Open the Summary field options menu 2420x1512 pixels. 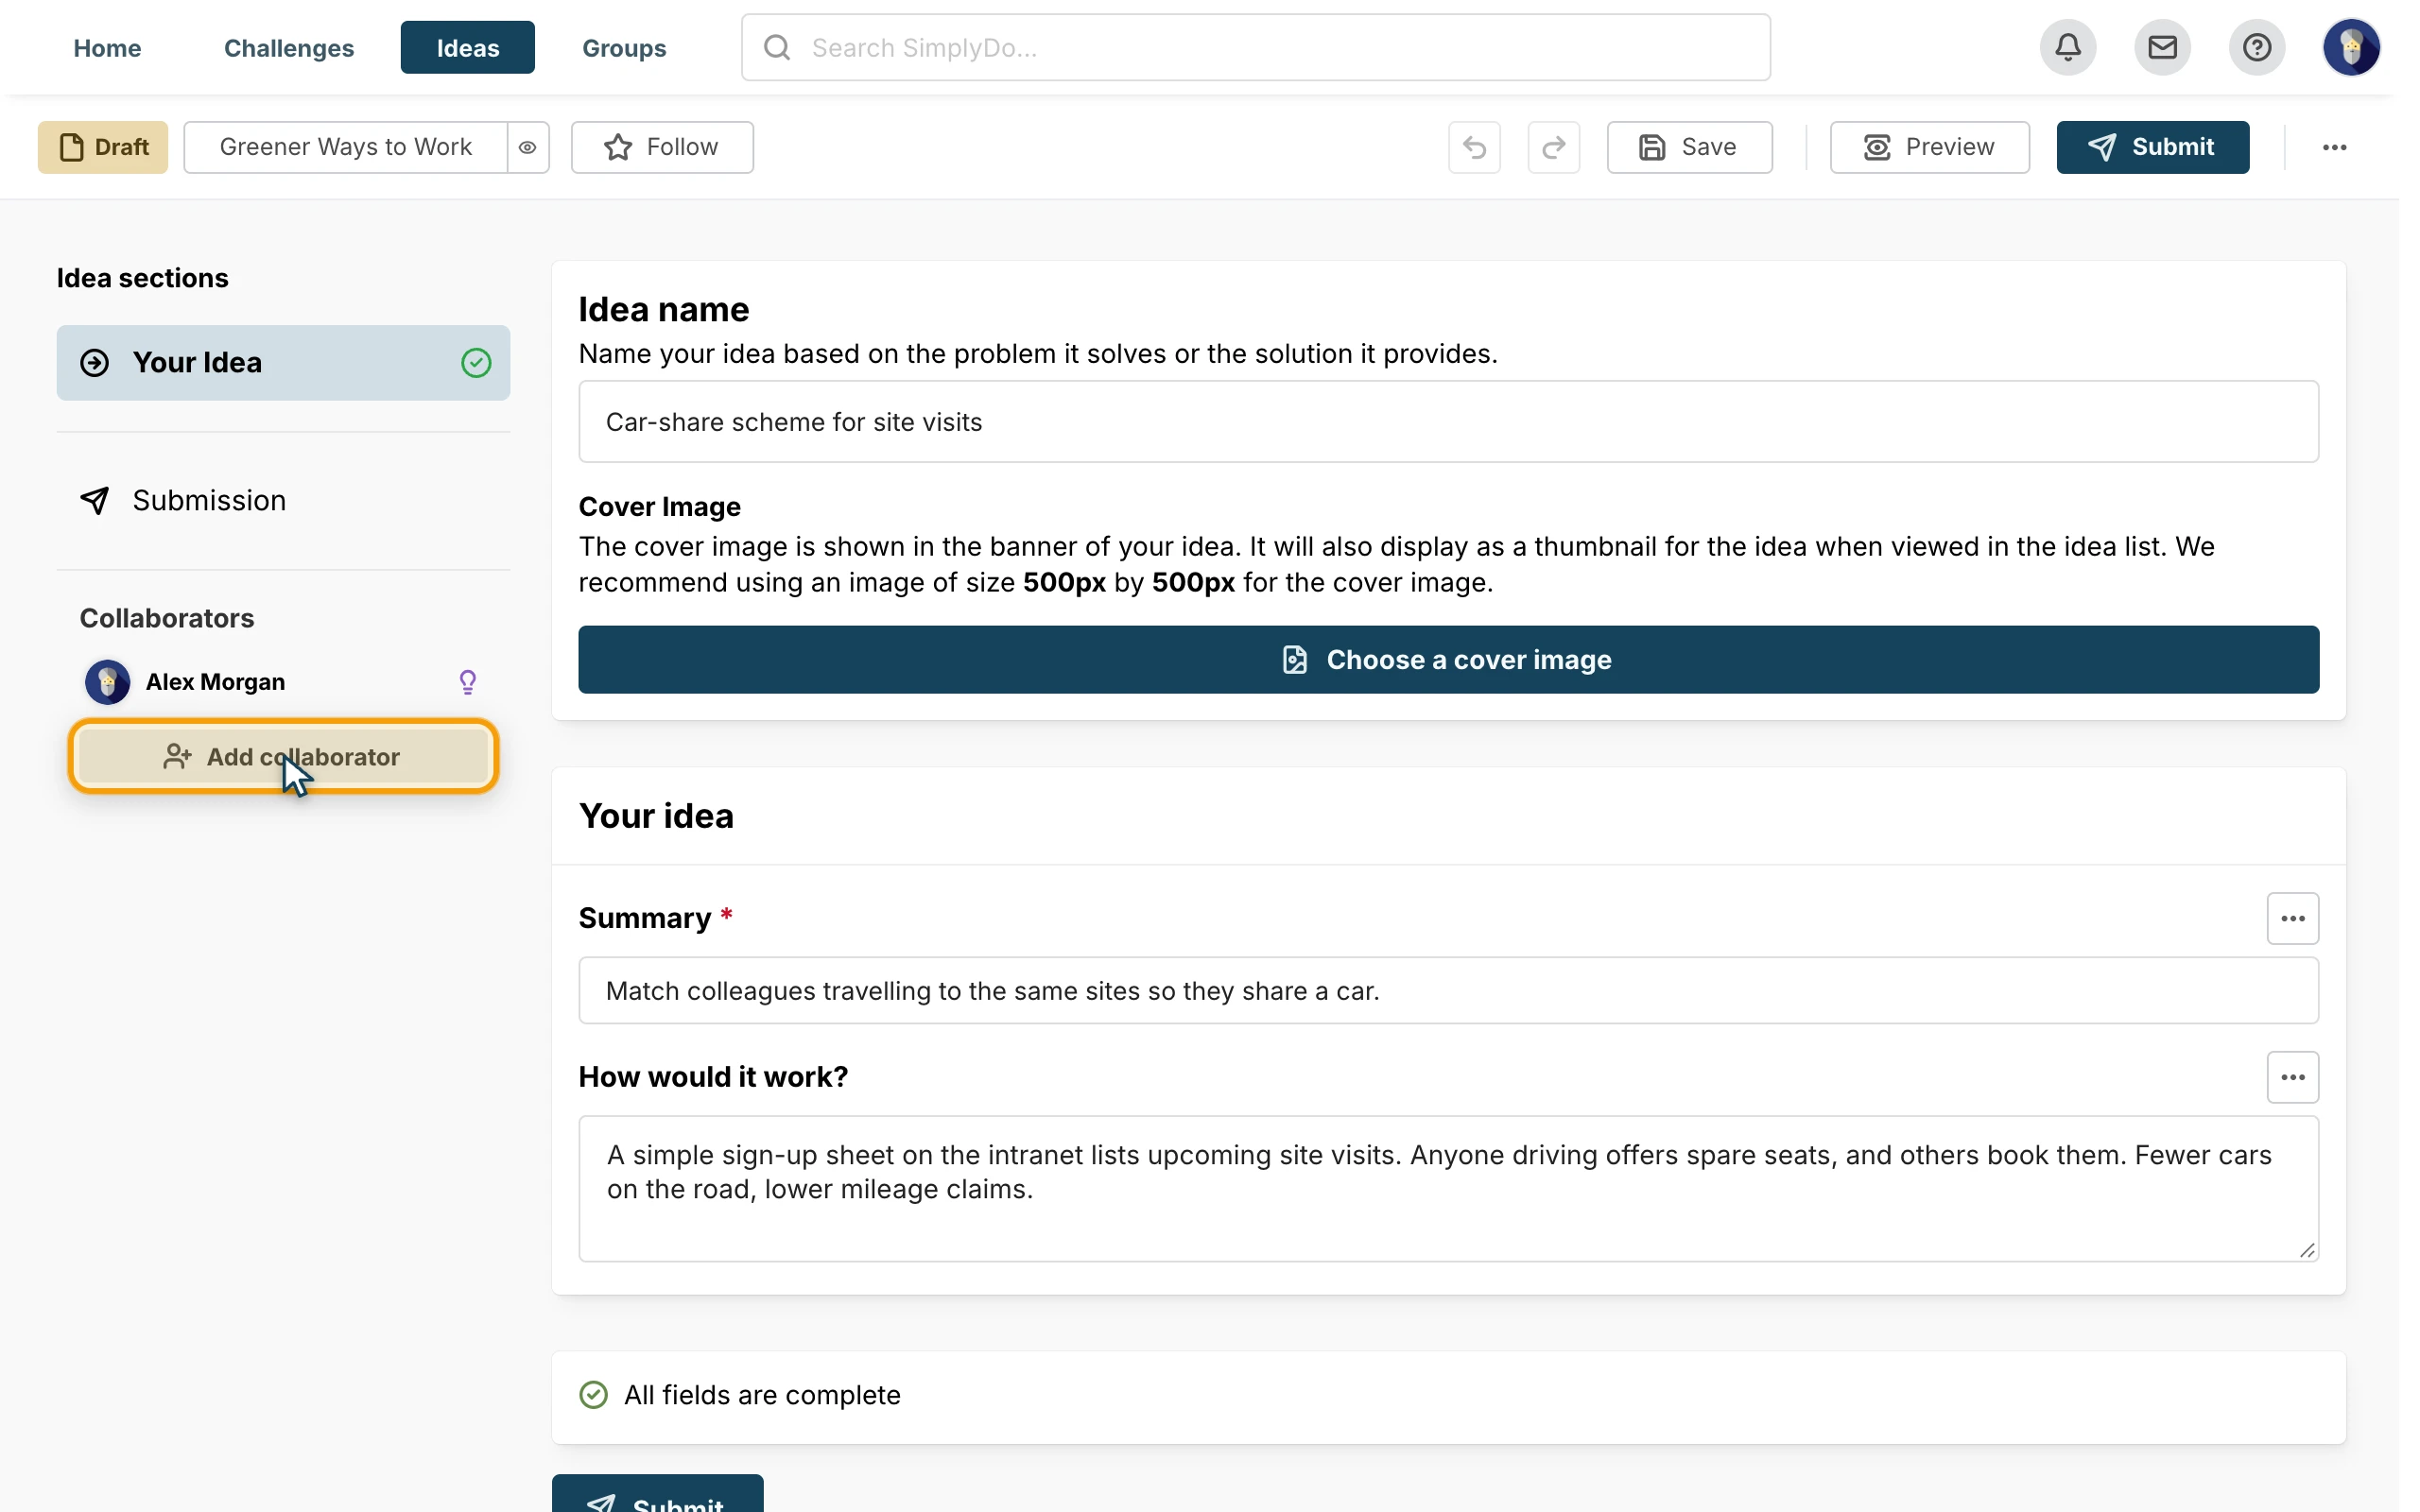(2292, 918)
